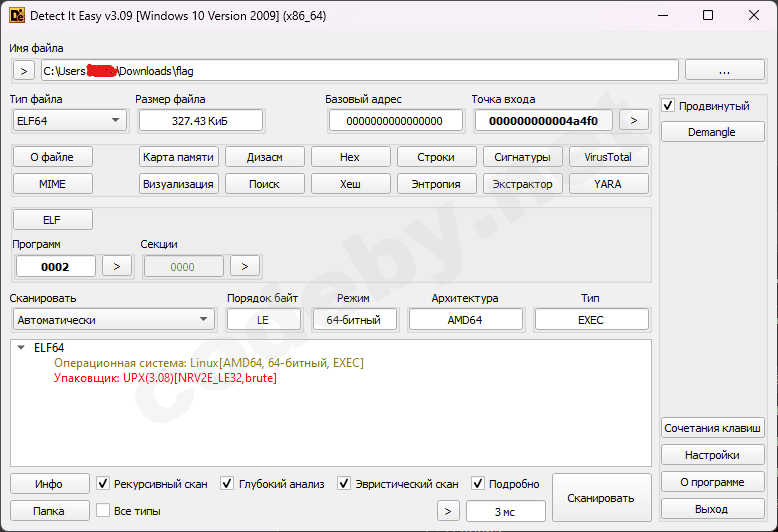Click '>' button next to Секции 0000
The image size is (778, 532).
tap(245, 266)
